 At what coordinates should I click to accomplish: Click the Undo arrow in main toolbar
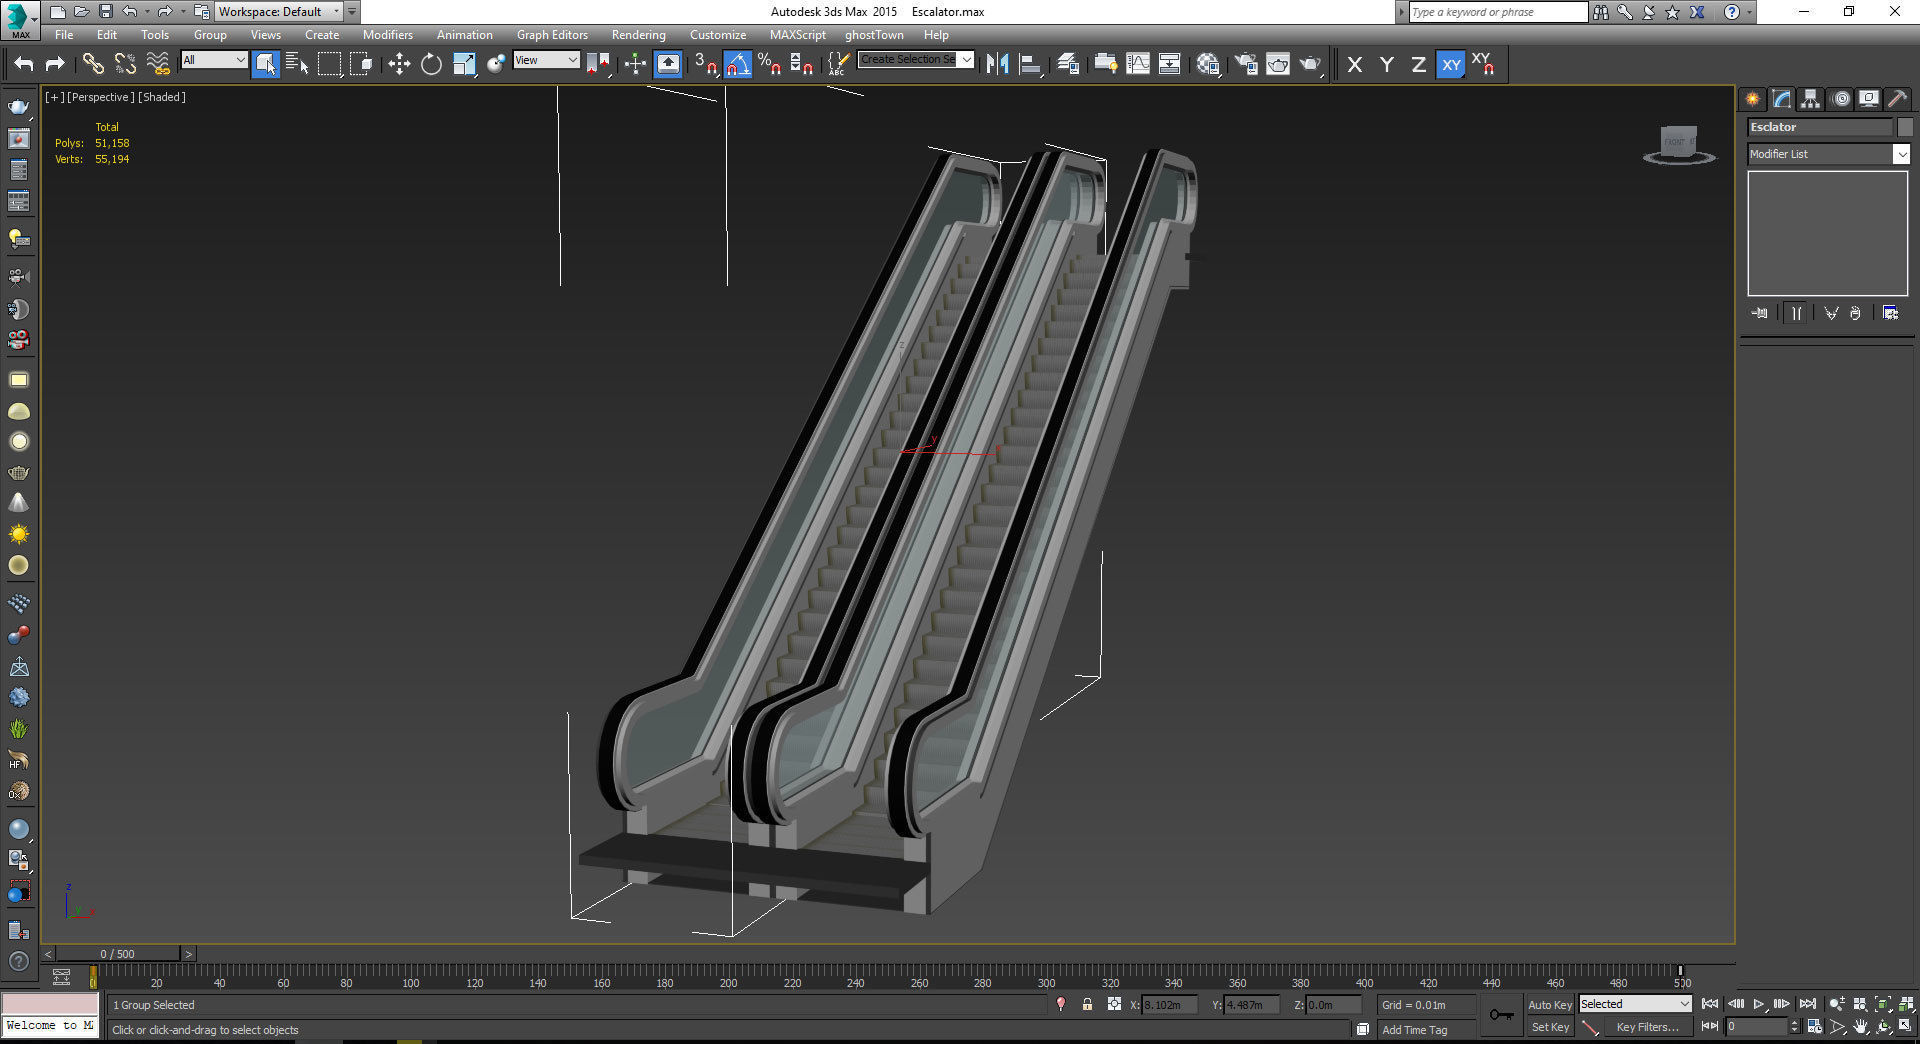pyautogui.click(x=24, y=64)
